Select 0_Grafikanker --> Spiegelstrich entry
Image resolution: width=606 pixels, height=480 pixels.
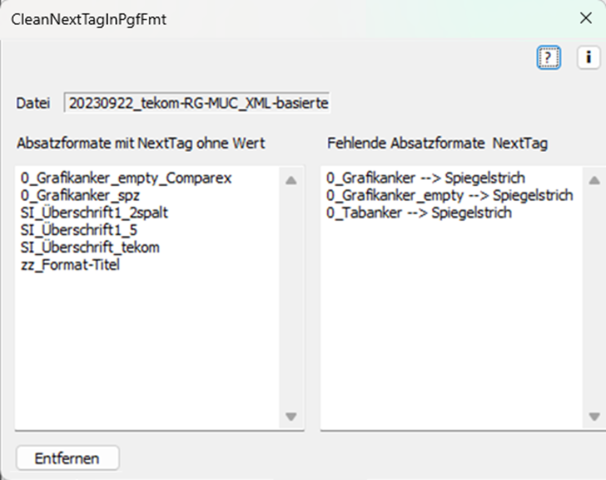425,178
